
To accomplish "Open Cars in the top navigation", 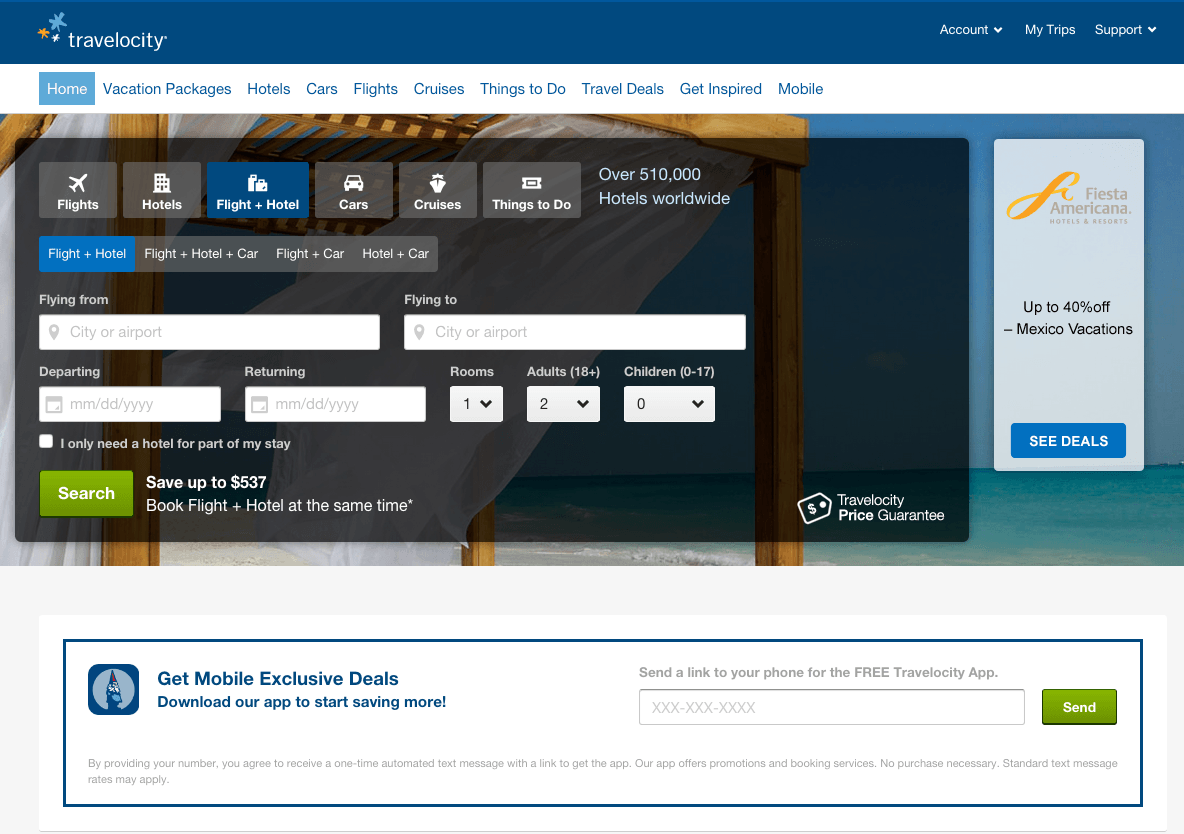I will [322, 89].
